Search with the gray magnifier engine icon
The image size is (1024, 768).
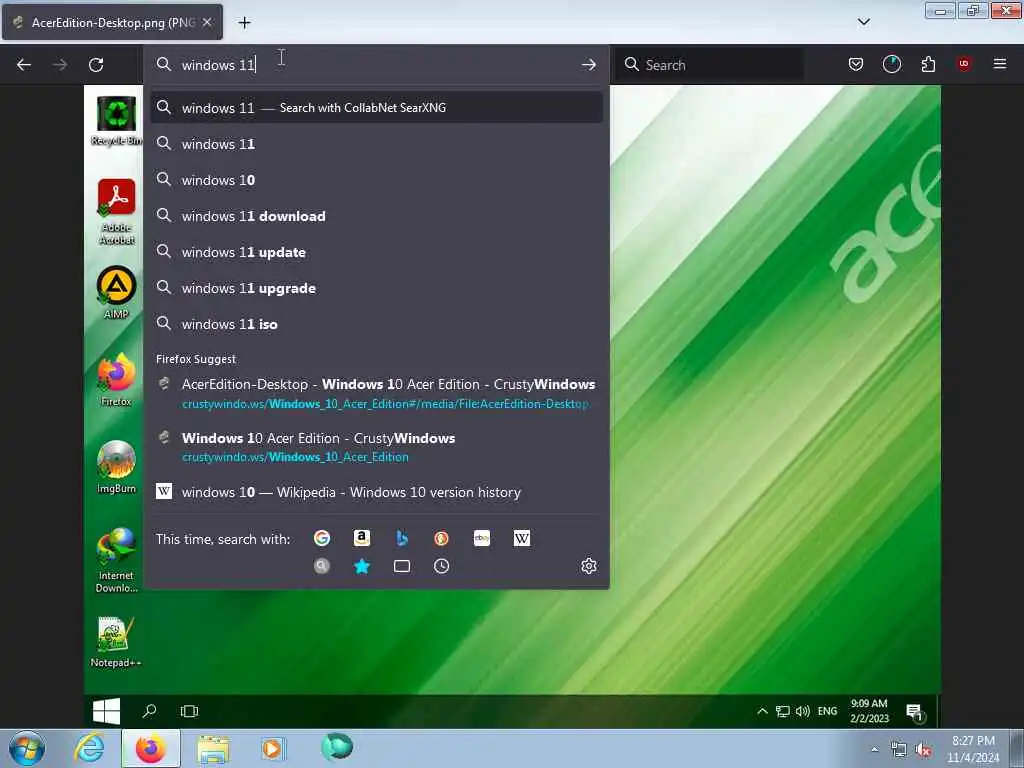[x=322, y=566]
